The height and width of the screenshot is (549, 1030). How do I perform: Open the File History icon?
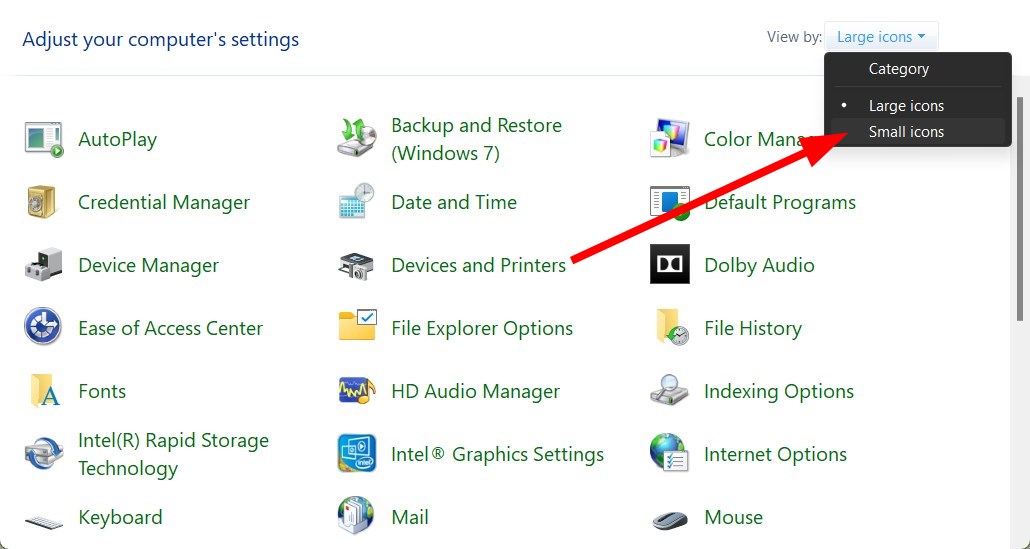[671, 327]
